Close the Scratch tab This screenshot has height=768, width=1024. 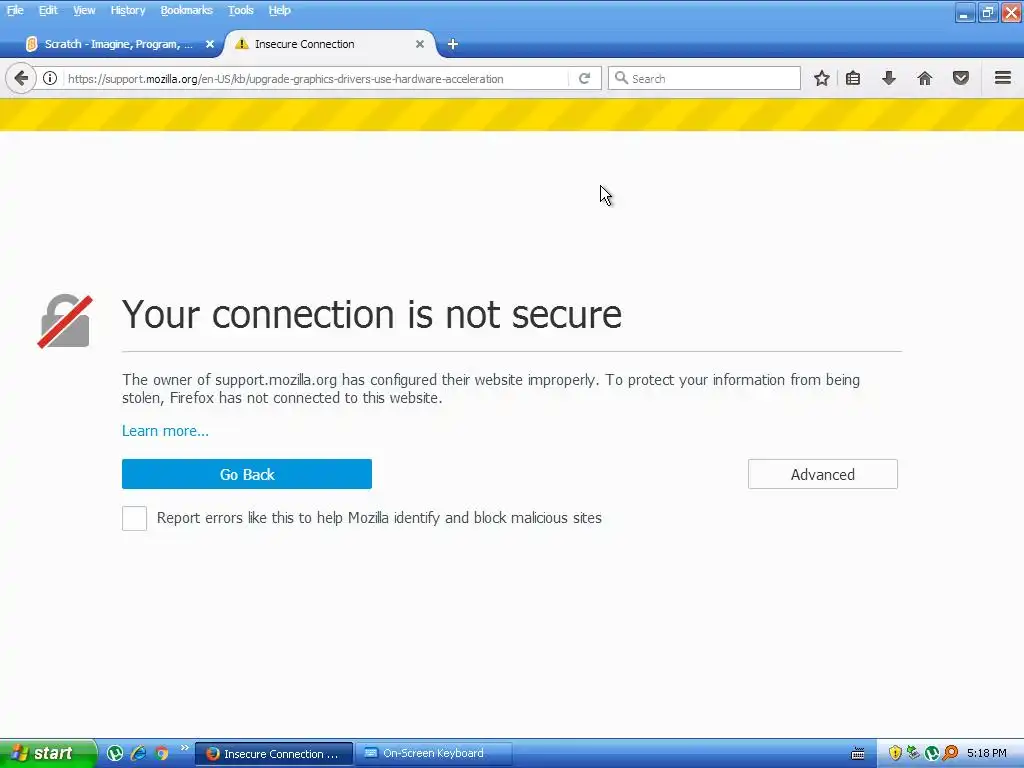click(x=210, y=44)
